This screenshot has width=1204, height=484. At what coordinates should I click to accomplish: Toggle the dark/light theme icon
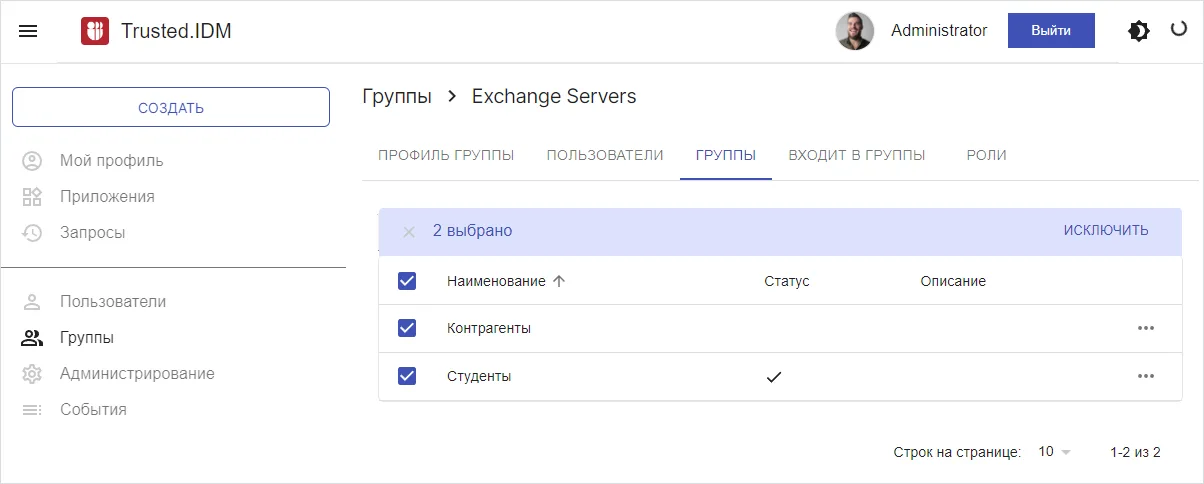(1138, 31)
